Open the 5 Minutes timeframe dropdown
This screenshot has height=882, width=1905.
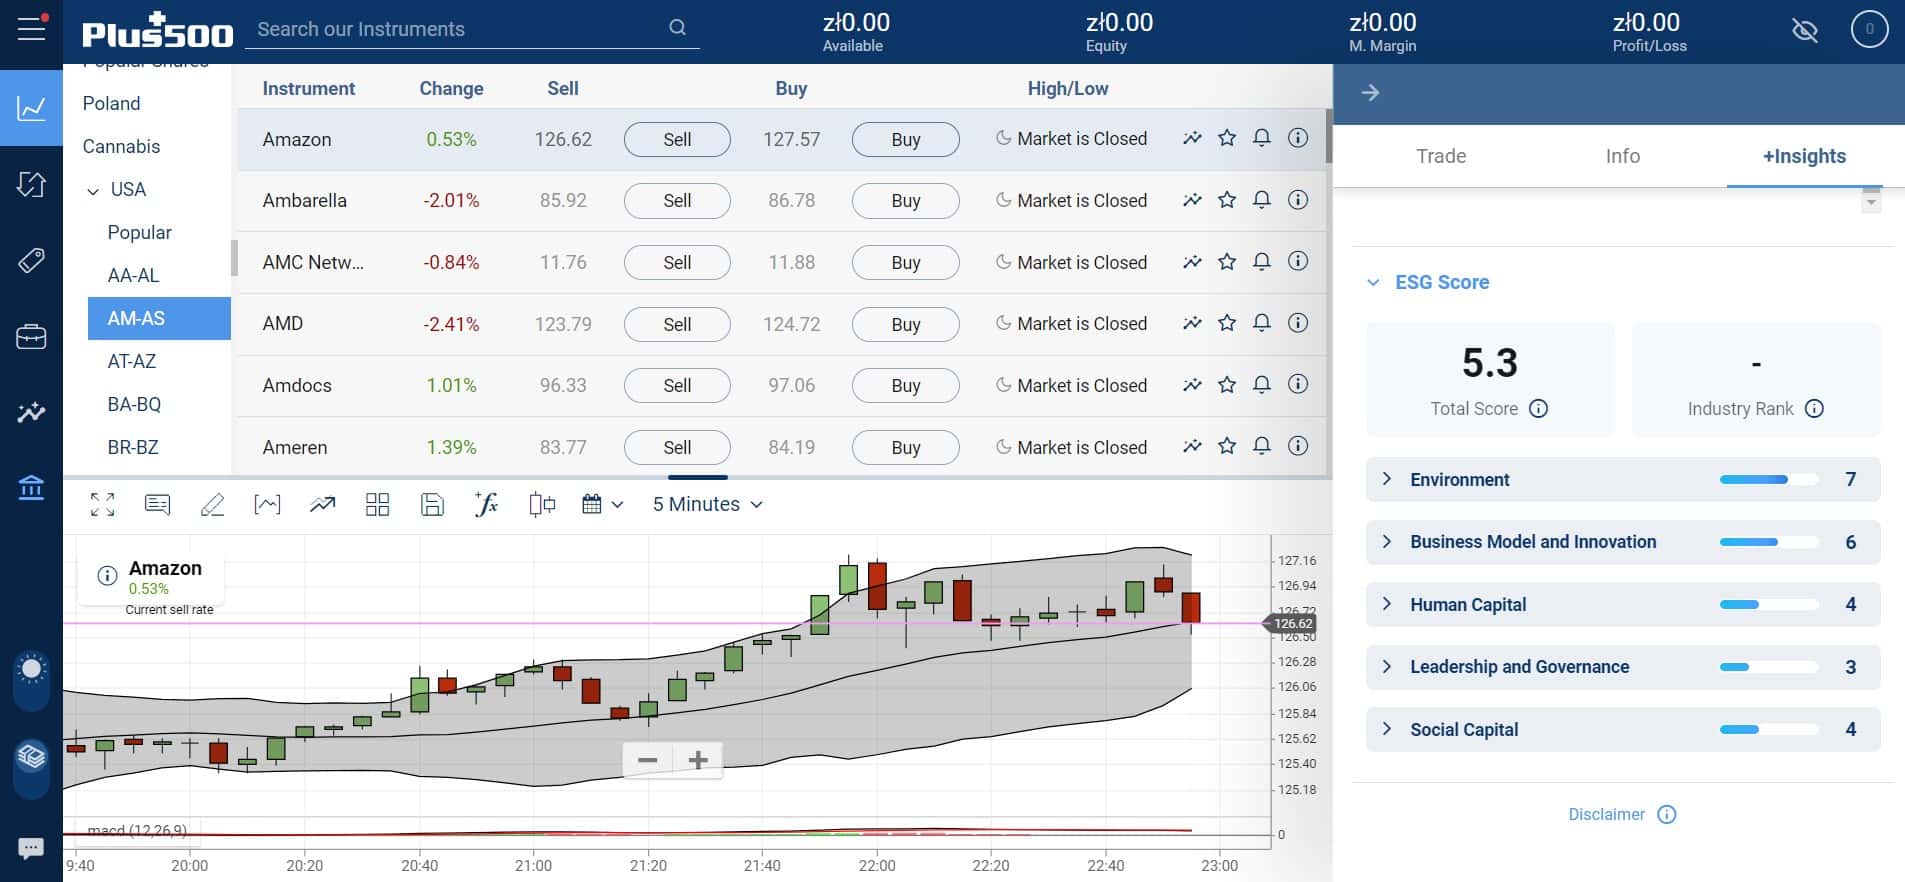click(707, 504)
